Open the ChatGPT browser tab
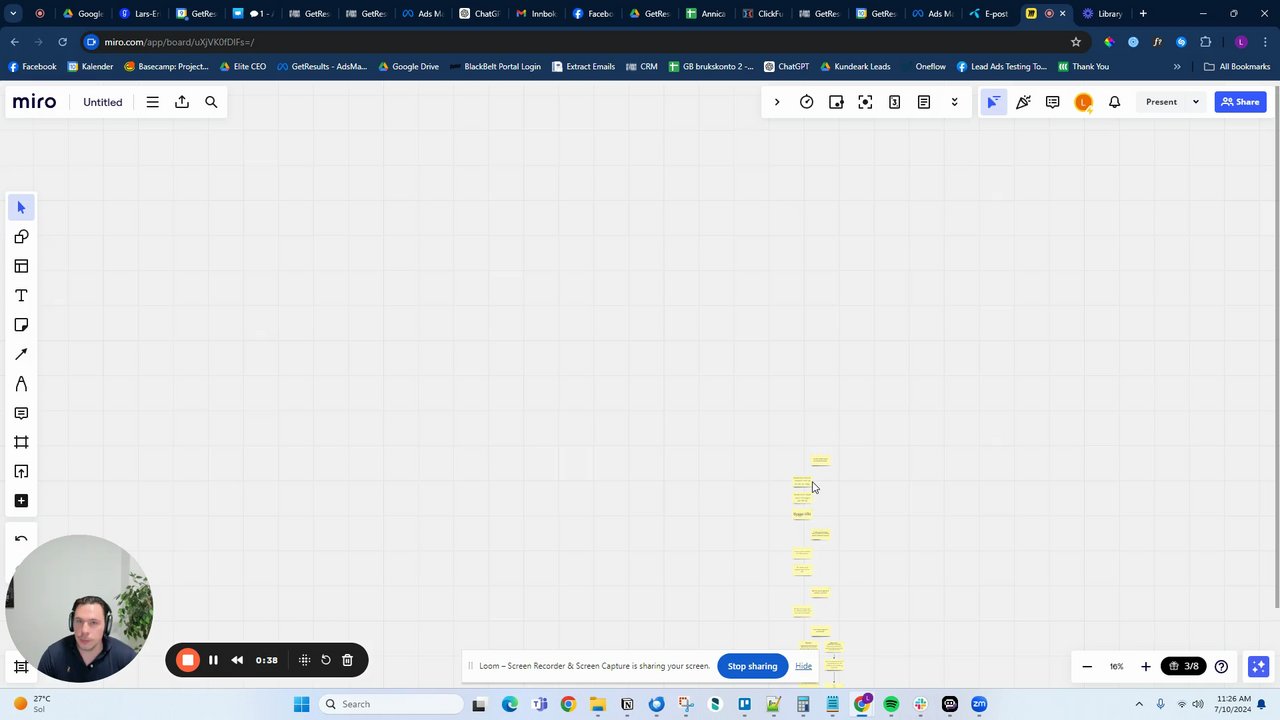 (x=478, y=14)
